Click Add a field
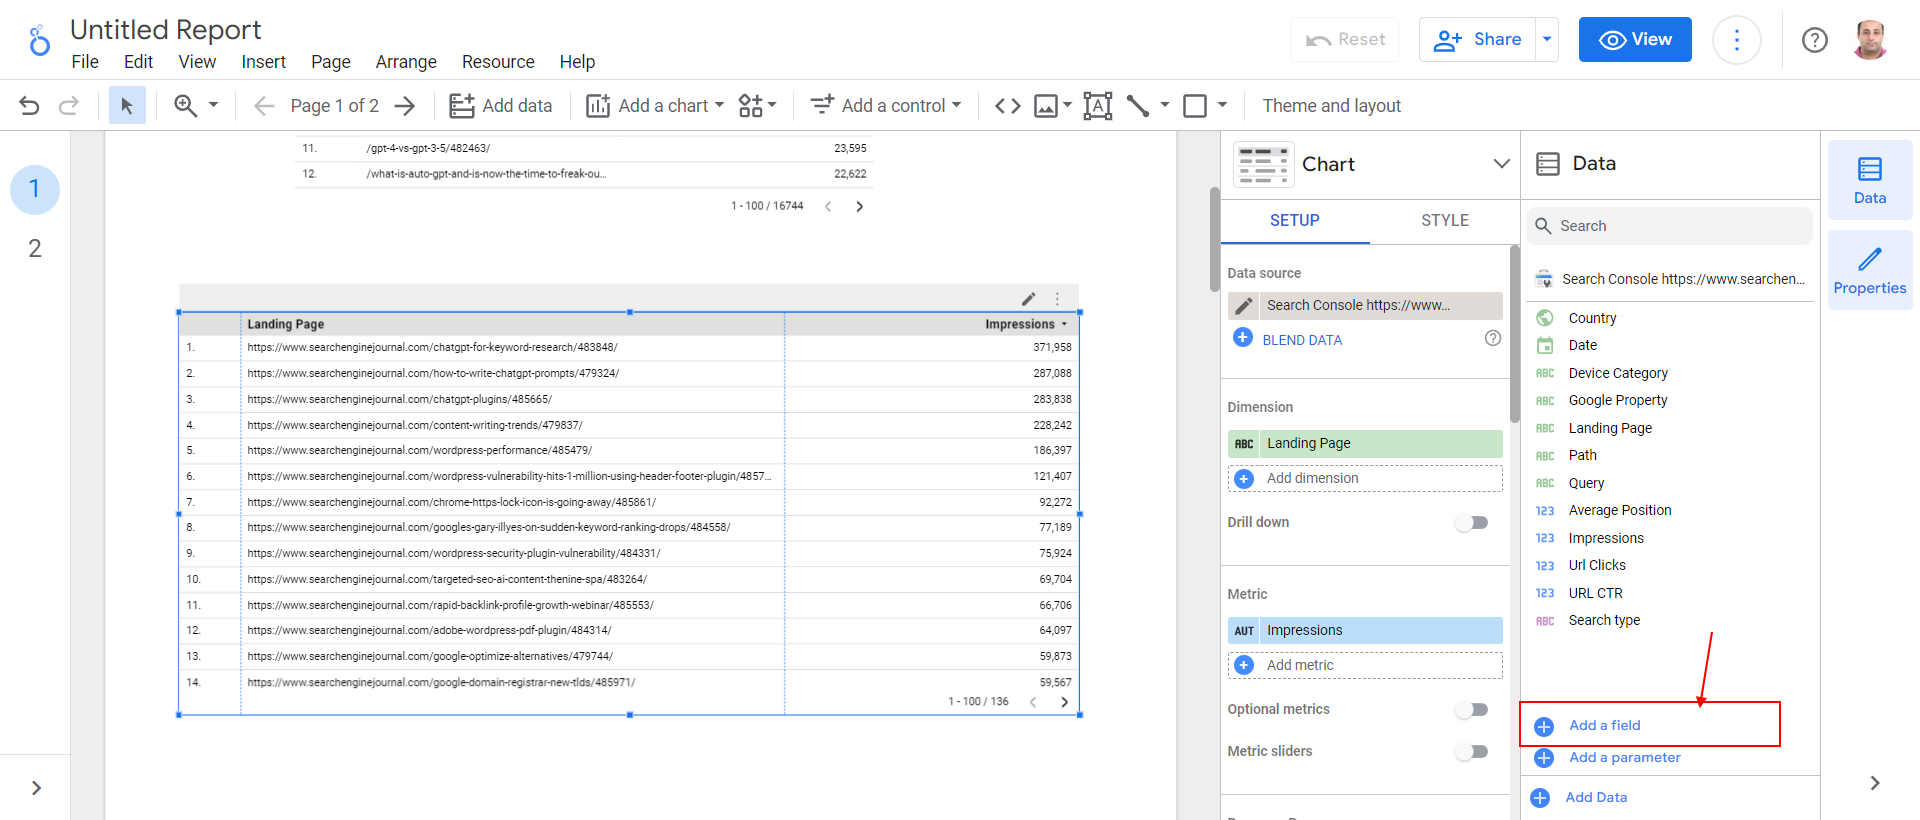Viewport: 1920px width, 820px height. point(1604,725)
